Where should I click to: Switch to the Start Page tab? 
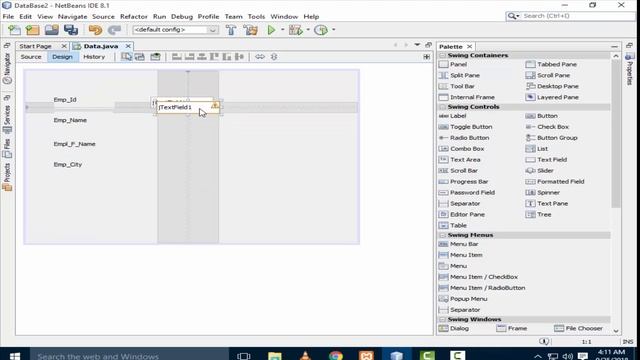36,46
